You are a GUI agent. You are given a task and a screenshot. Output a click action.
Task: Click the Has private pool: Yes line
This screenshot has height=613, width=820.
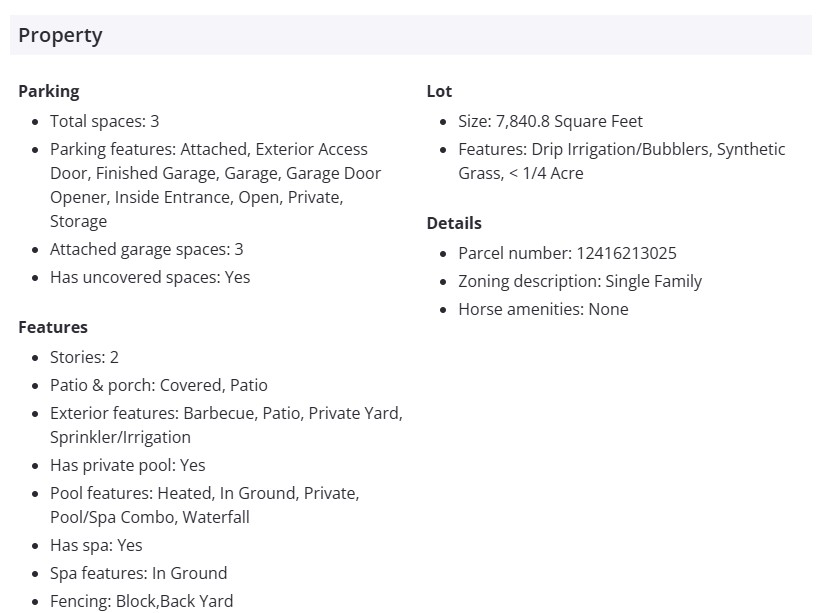tap(127, 465)
